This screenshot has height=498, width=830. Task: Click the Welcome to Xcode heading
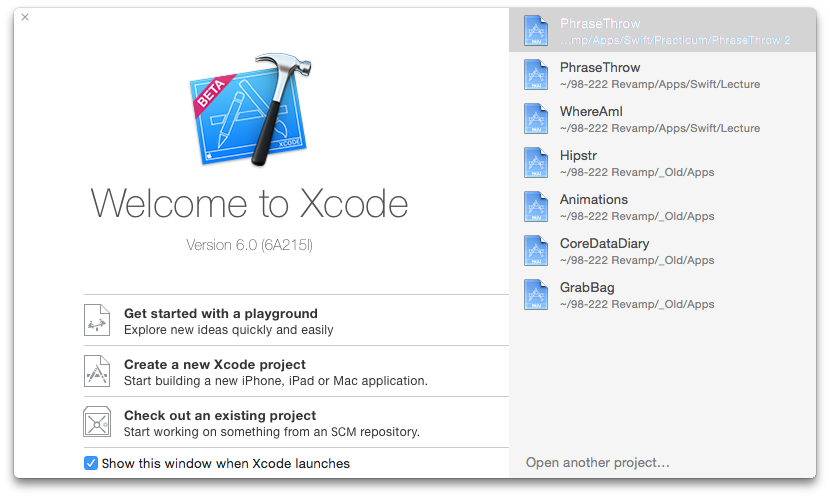pos(249,203)
